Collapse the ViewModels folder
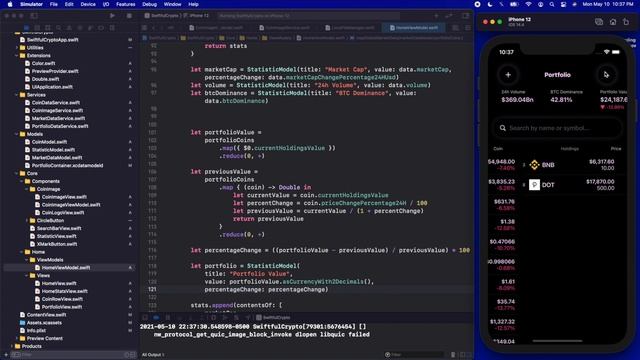 (x=27, y=260)
